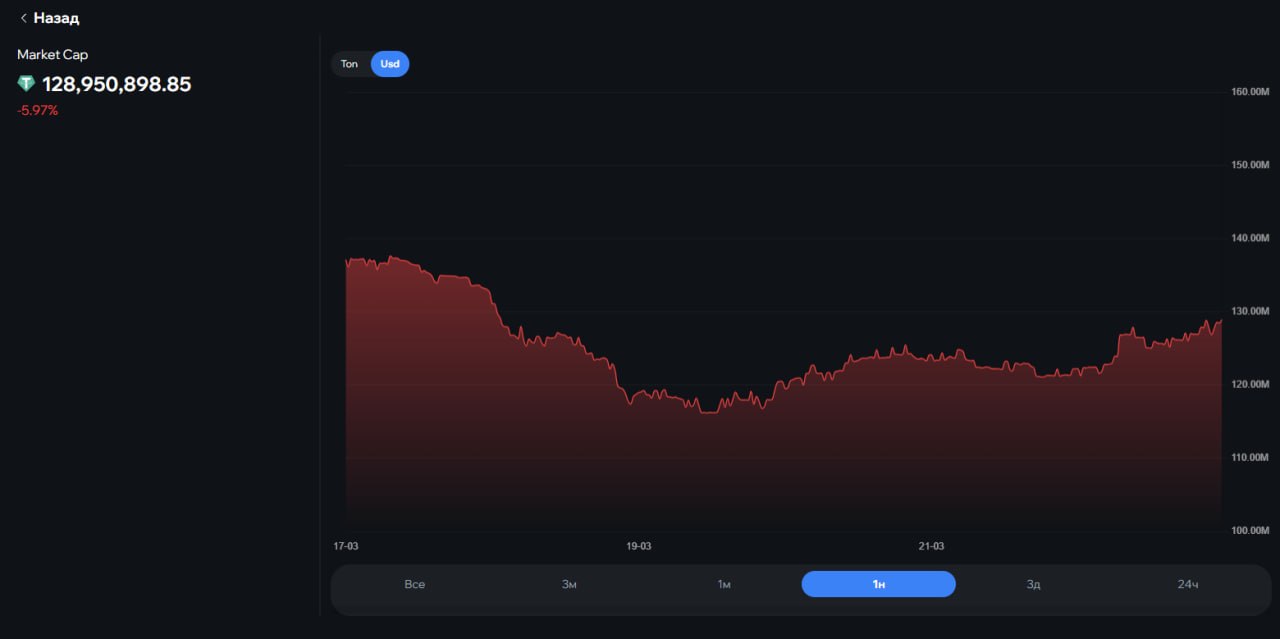Screen dimensions: 1280x639
Task: Click the 19-03 date axis label
Action: pos(639,546)
